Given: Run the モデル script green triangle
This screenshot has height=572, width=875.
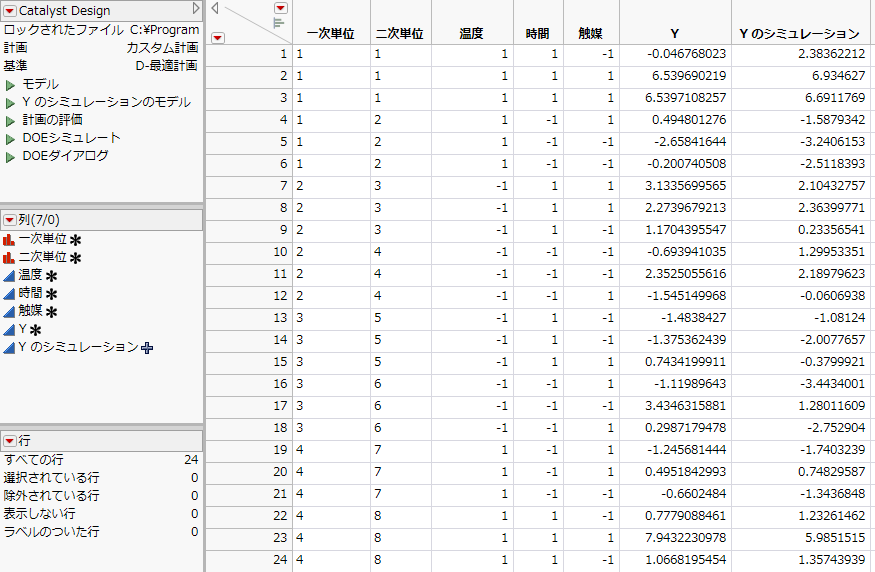Looking at the screenshot, I should [x=10, y=84].
